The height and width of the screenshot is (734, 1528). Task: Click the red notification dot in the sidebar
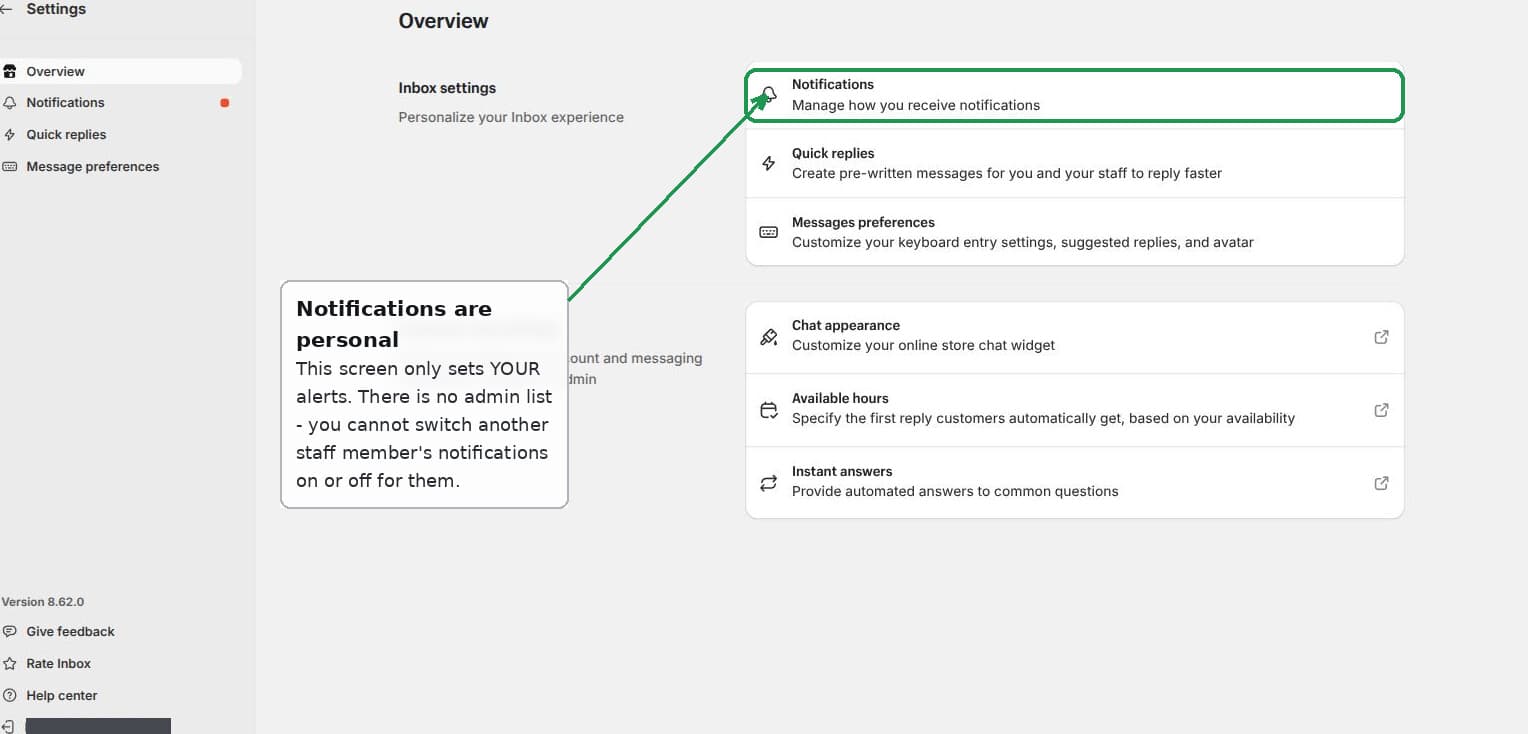(x=225, y=103)
